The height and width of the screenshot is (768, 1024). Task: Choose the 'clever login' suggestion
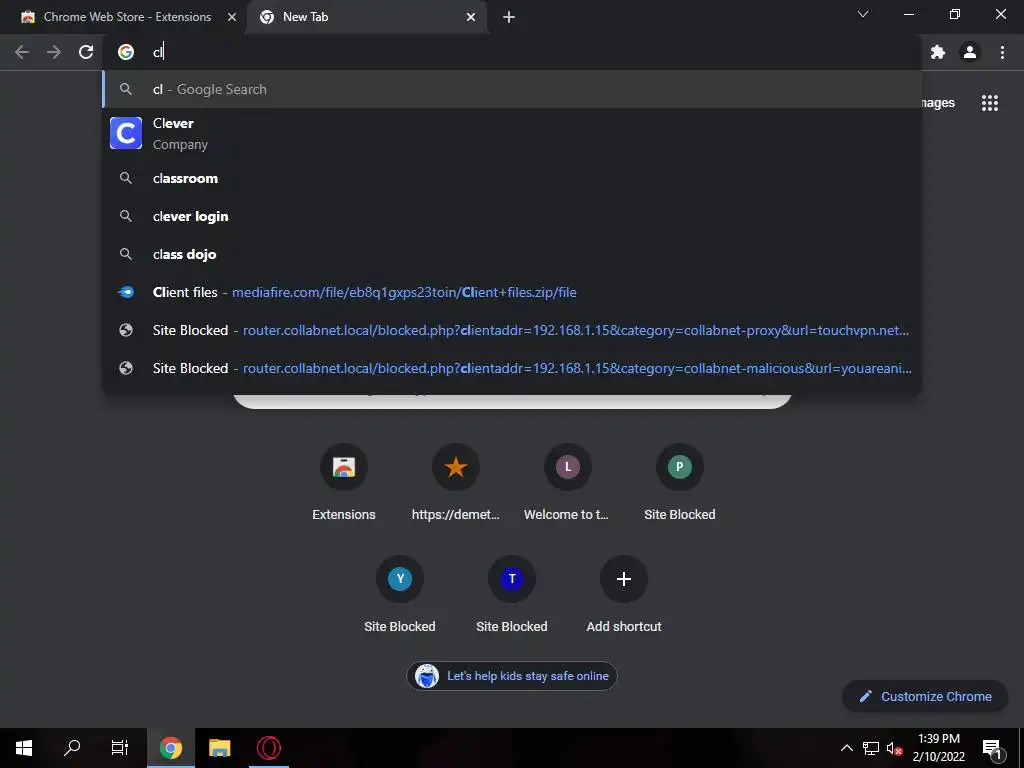click(x=511, y=216)
